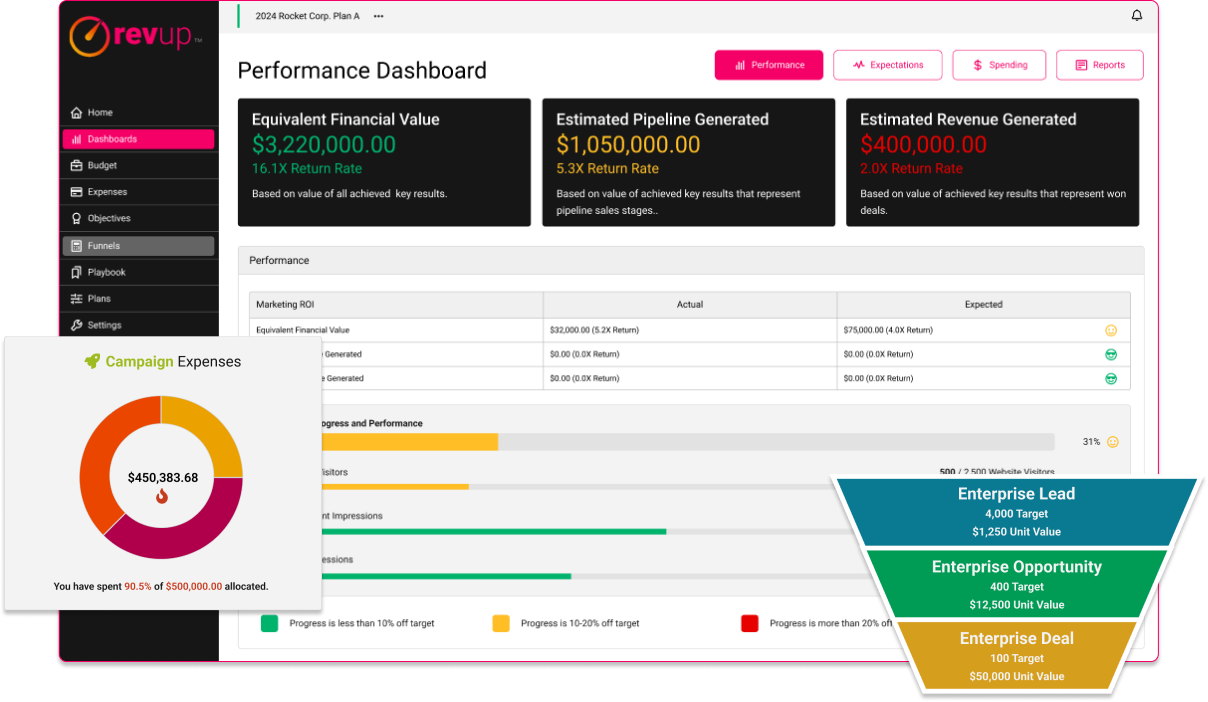The width and height of the screenshot is (1208, 702).
Task: Open the notifications bell
Action: [1137, 16]
